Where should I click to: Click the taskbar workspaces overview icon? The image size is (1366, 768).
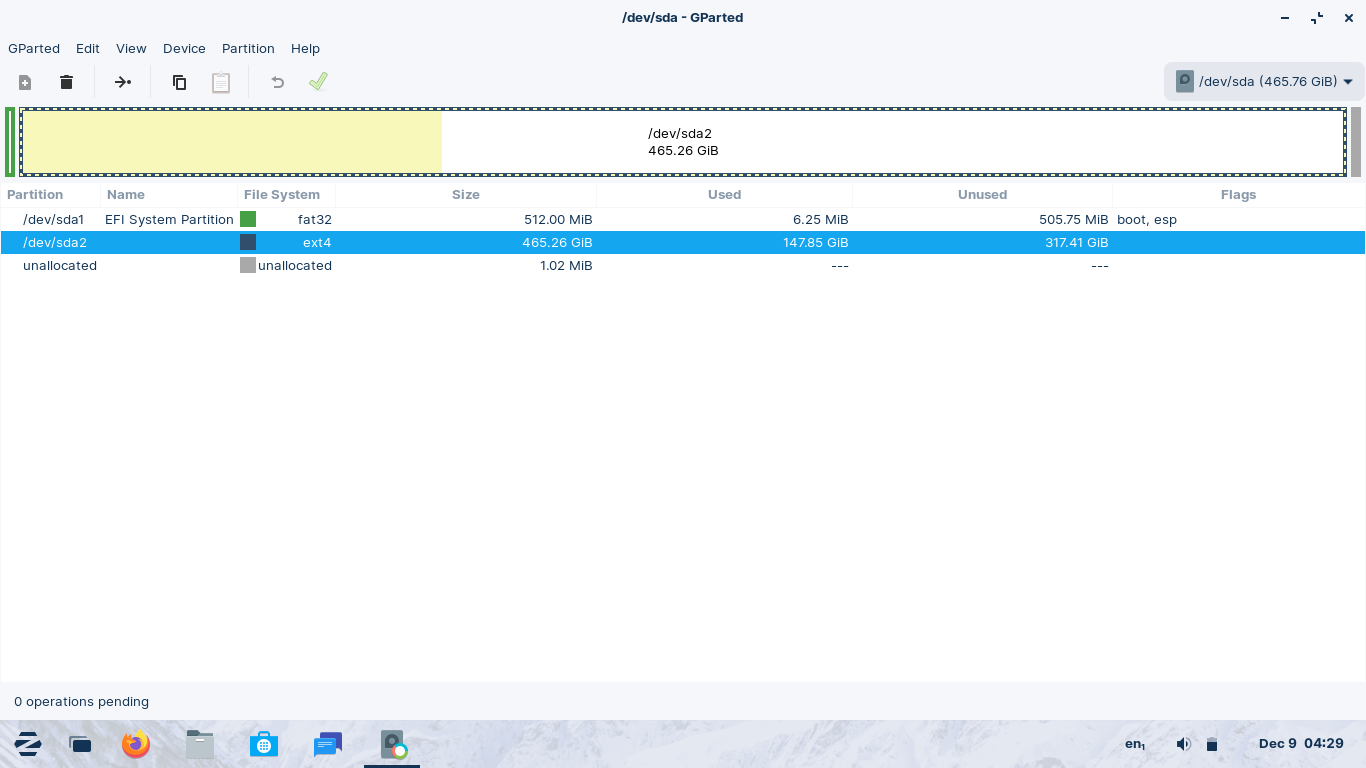[x=80, y=744]
